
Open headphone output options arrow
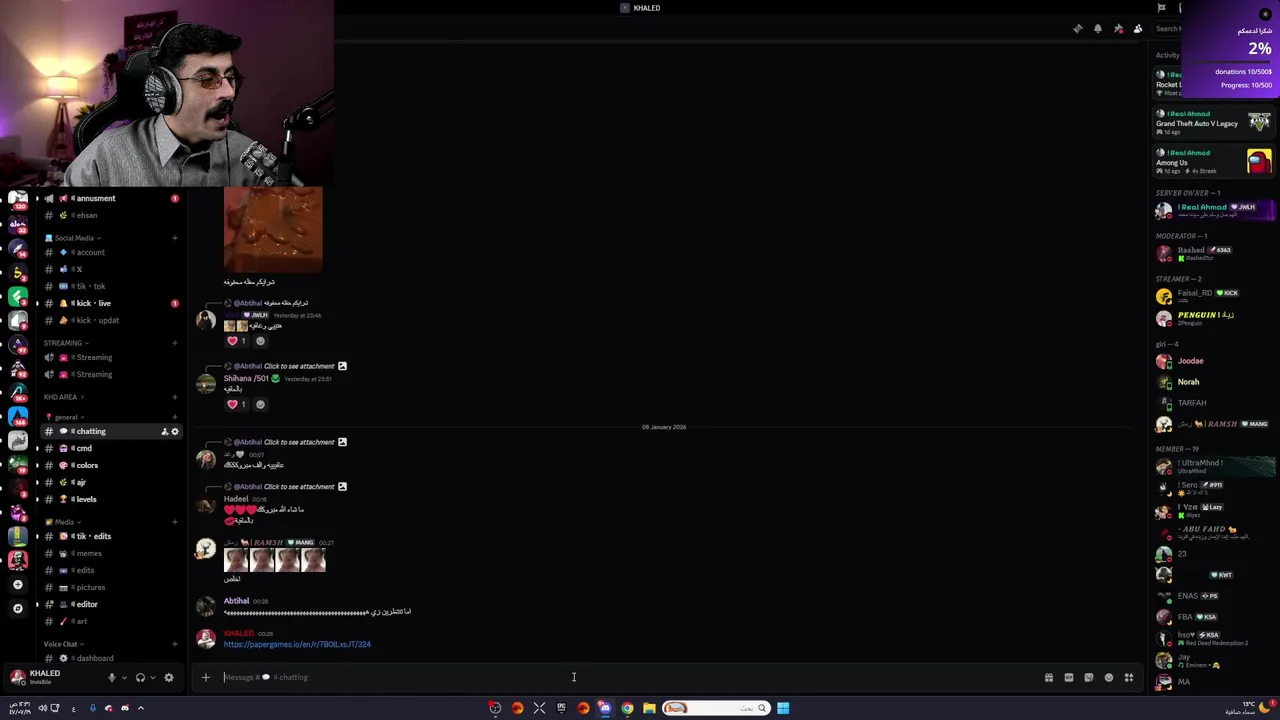point(152,677)
